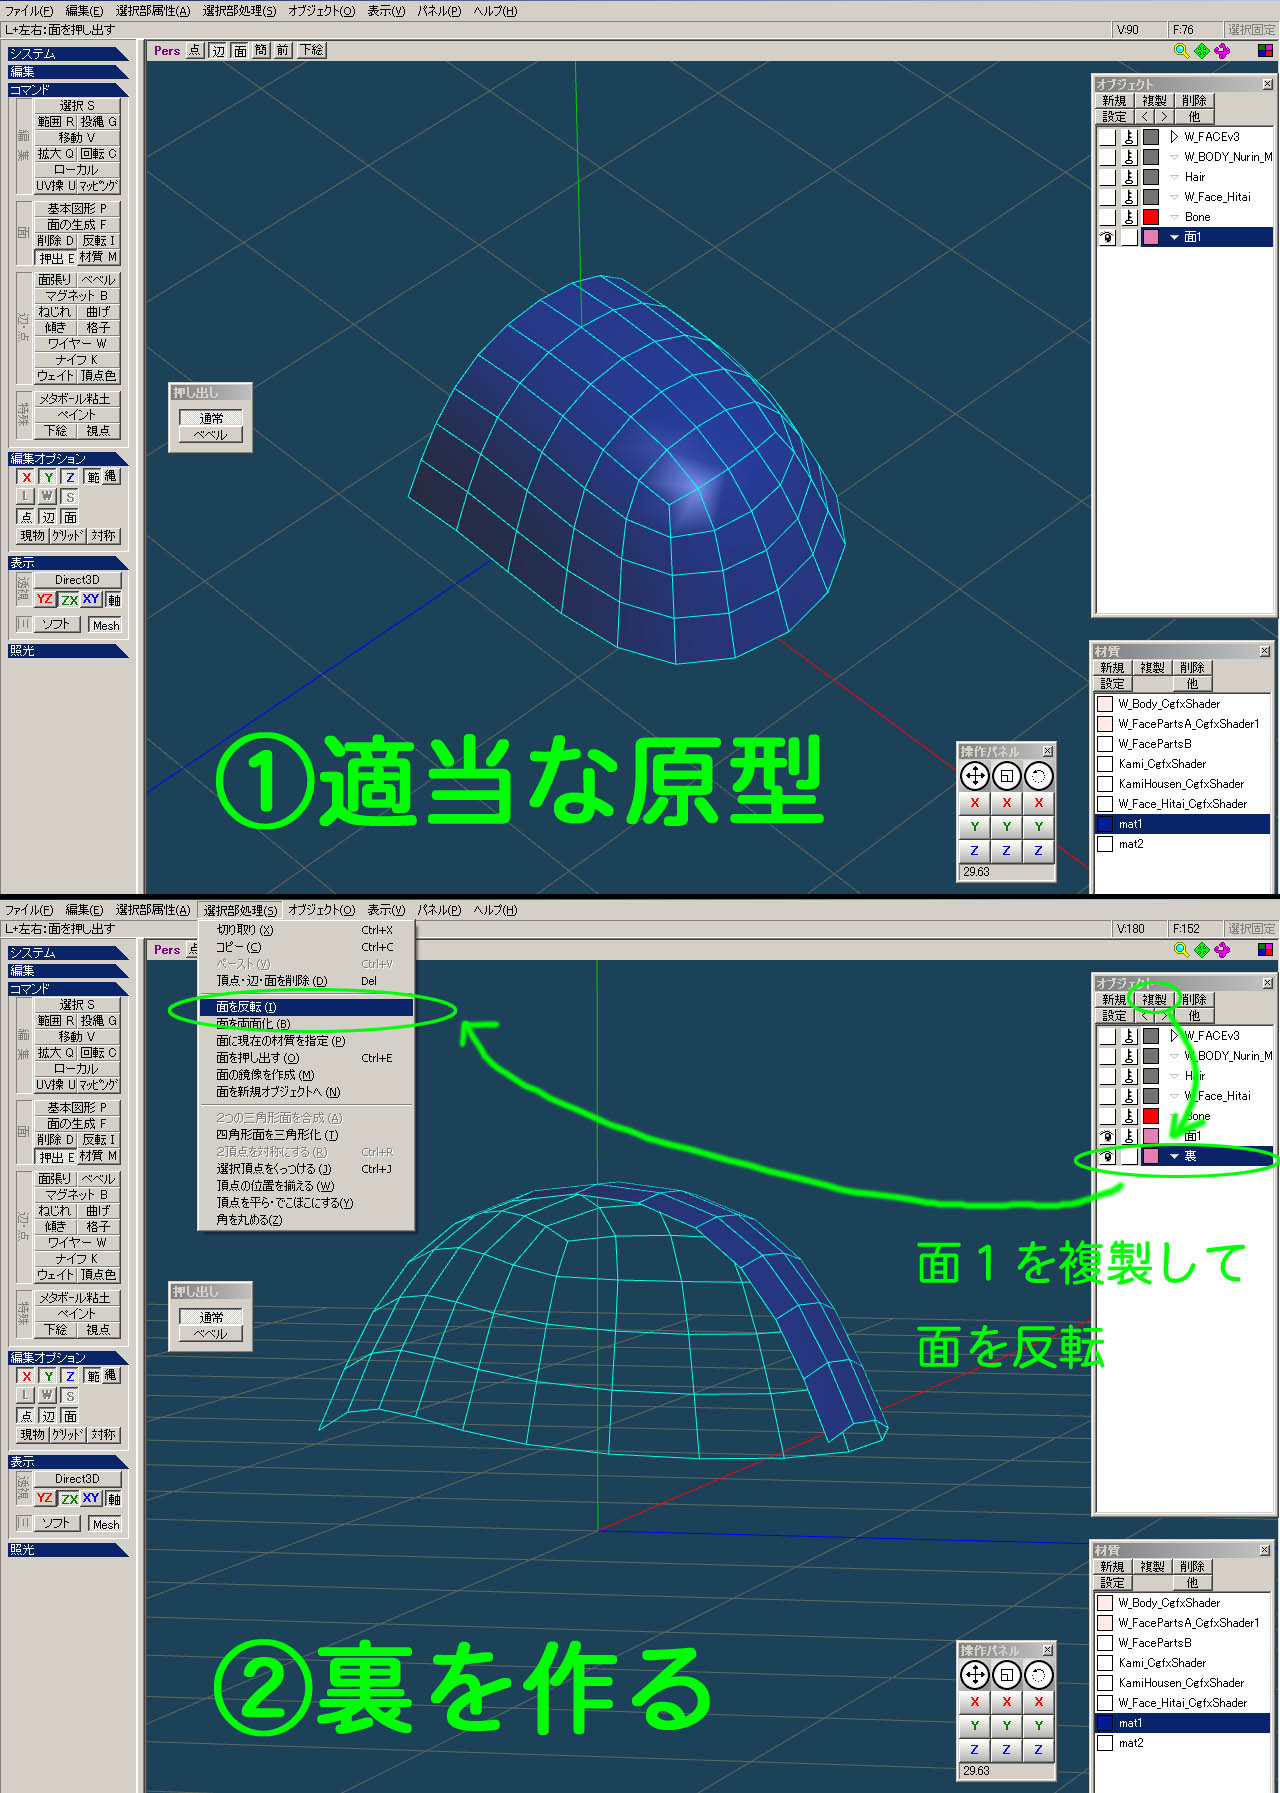Viewport: 1280px width, 1793px height.
Task: Toggle the eye visibility of 面1 in step ① object list
Action: [1107, 237]
